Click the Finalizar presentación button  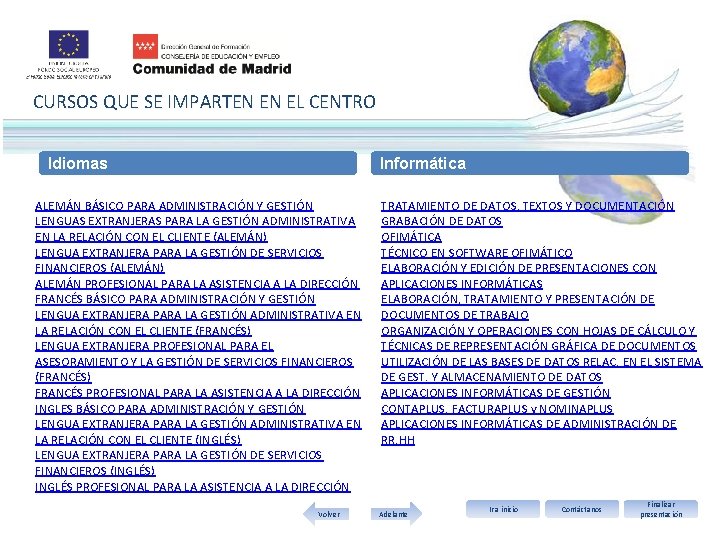[661, 509]
